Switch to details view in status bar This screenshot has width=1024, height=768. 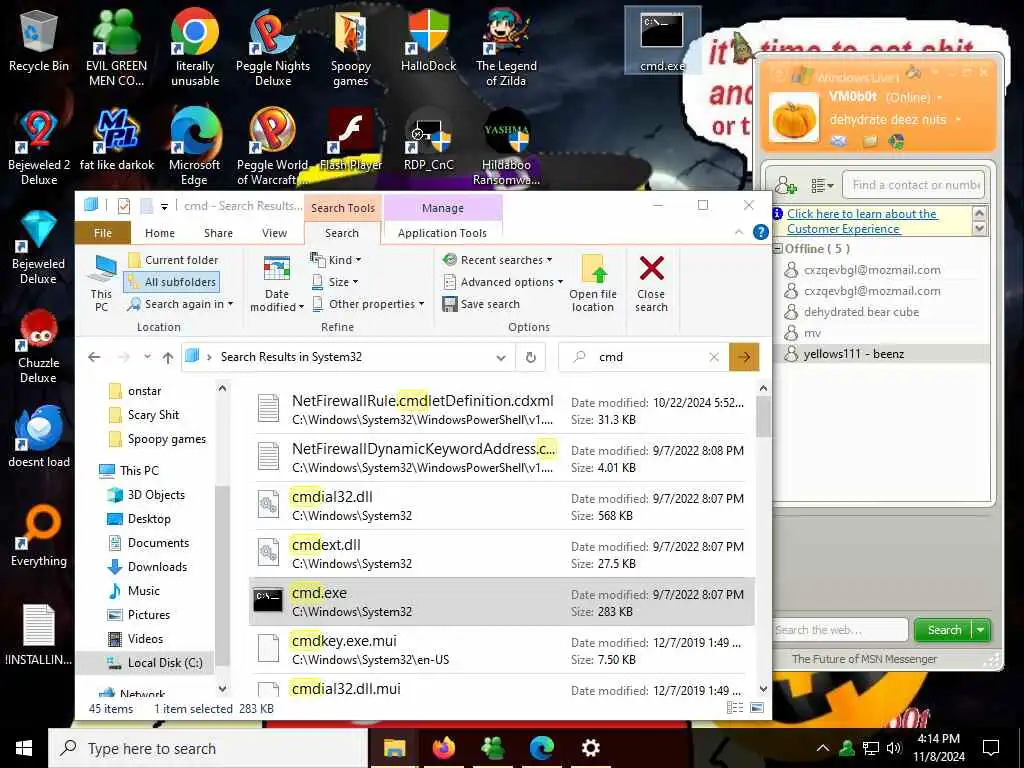(735, 708)
